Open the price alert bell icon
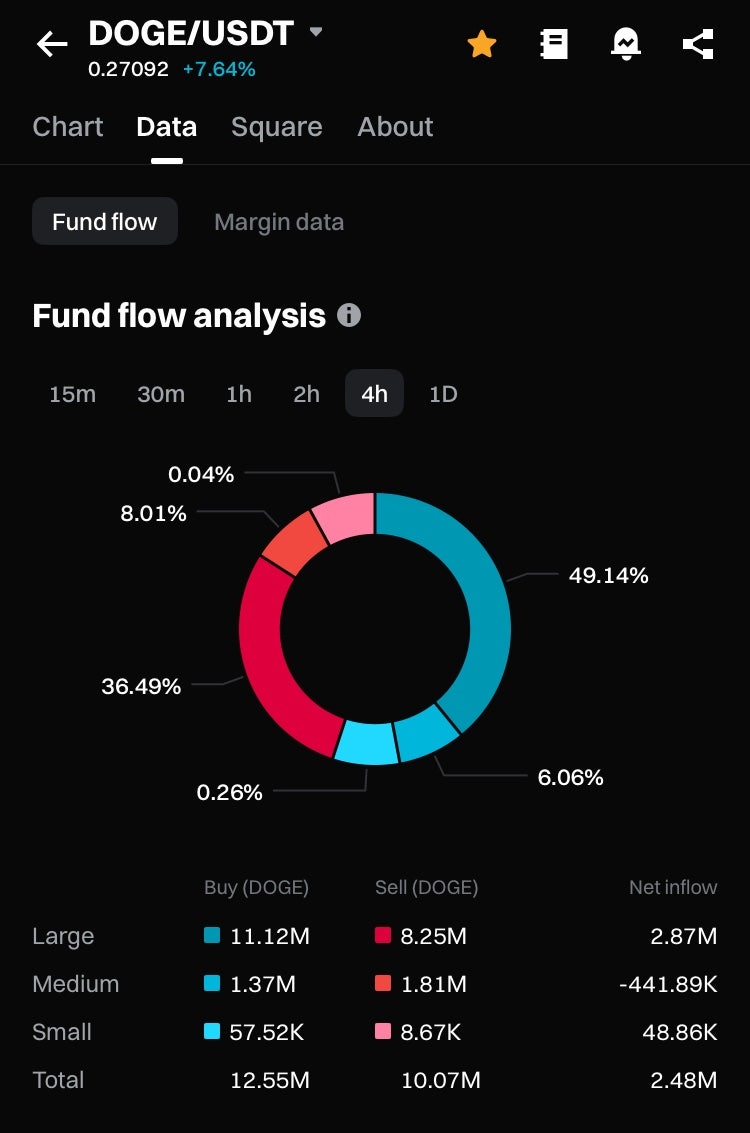 (x=626, y=43)
